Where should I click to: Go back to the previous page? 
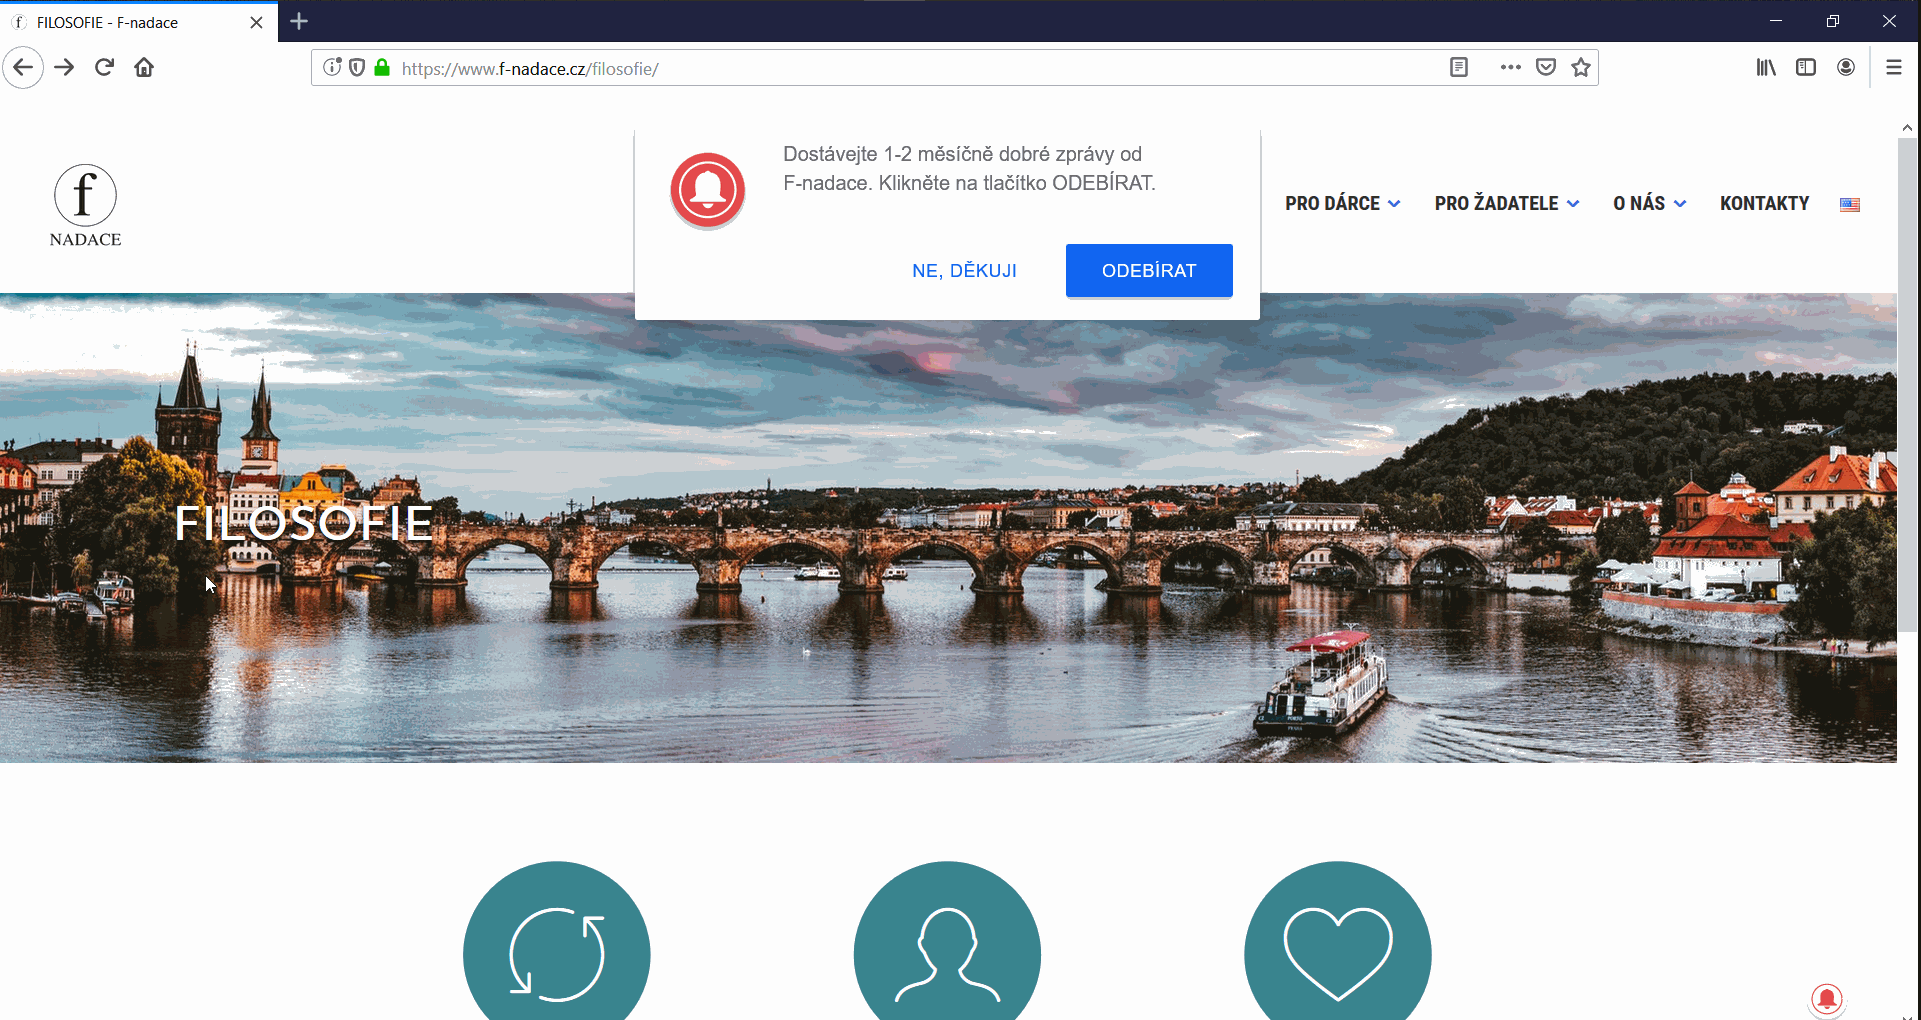[x=23, y=68]
